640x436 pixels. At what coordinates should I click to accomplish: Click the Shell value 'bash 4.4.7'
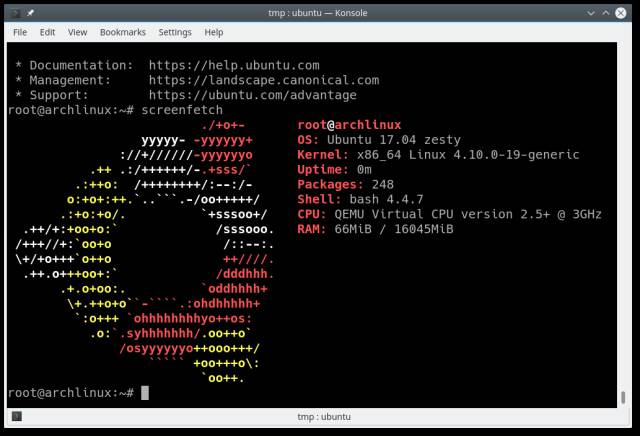(x=386, y=200)
